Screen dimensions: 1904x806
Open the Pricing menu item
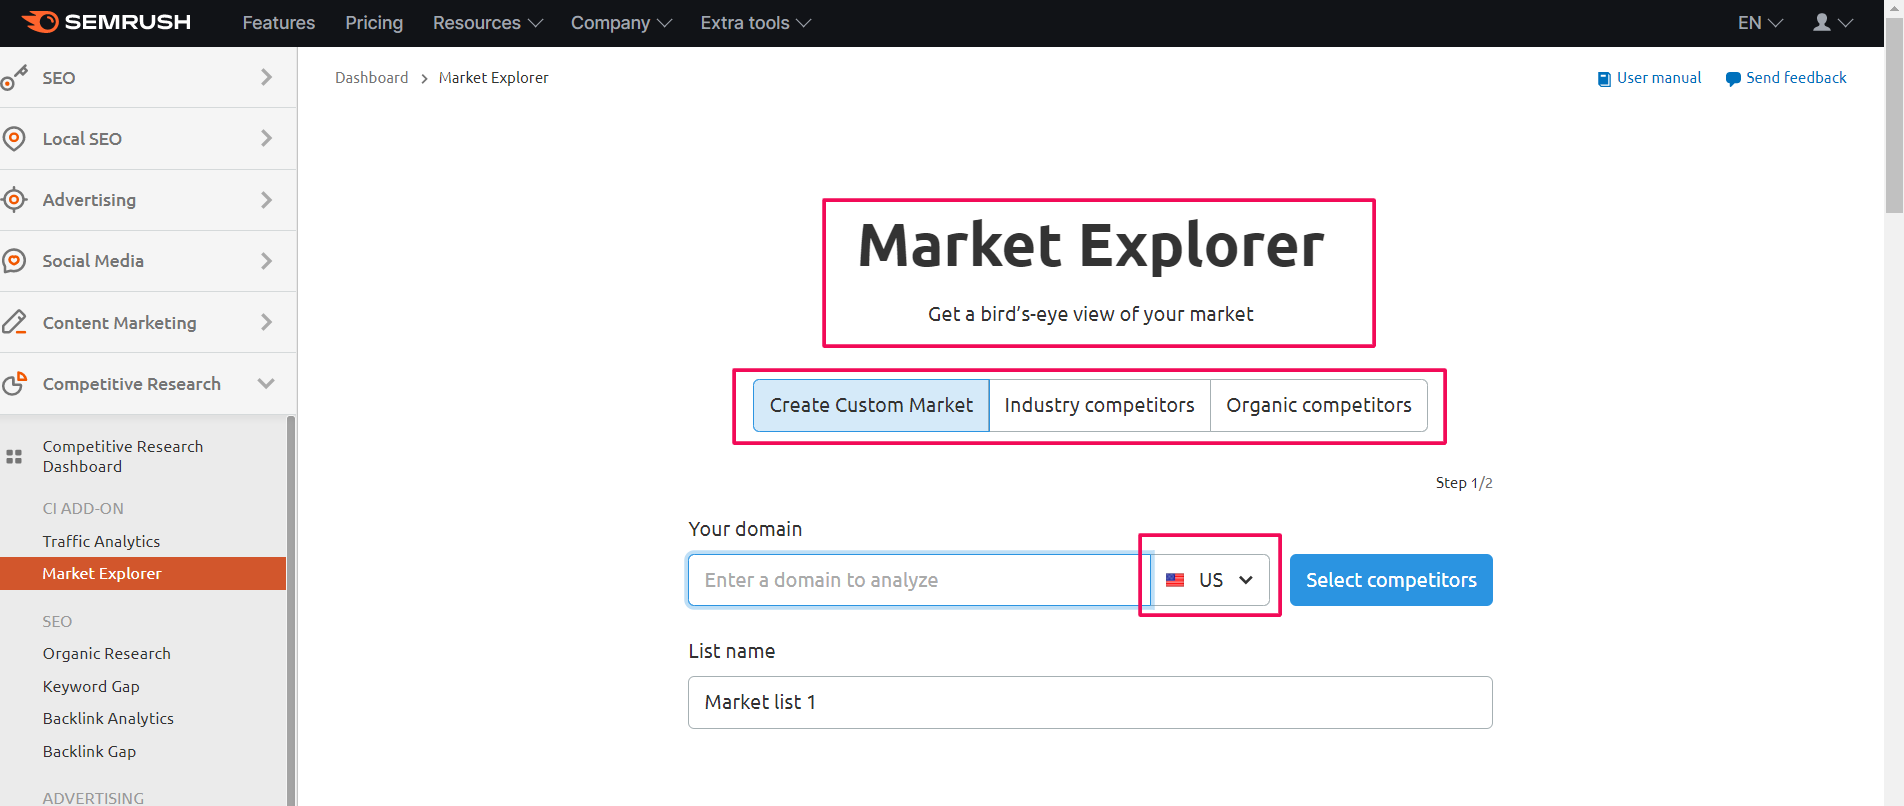coord(374,23)
